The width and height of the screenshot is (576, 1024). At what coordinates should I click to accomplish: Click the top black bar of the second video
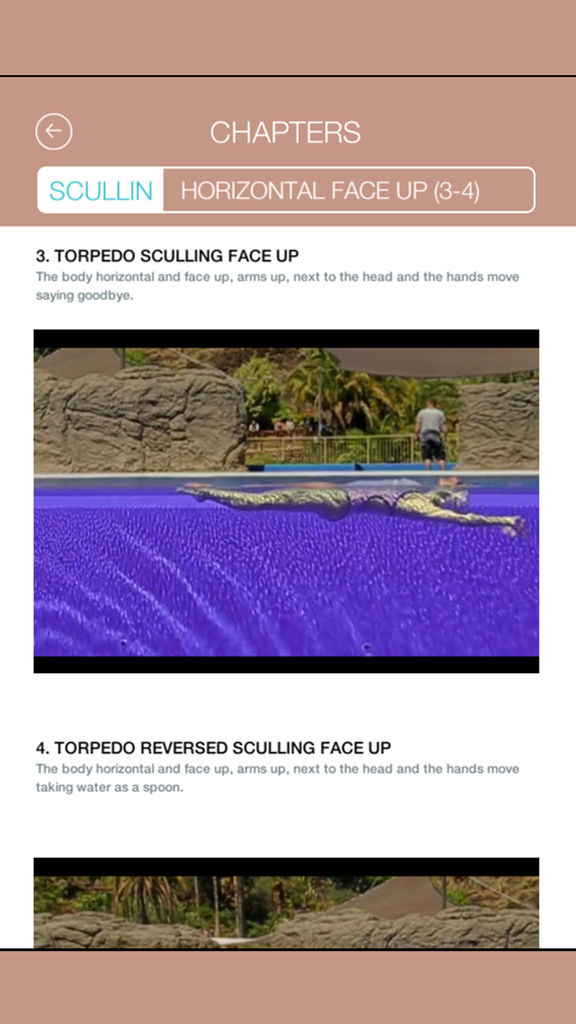coord(286,867)
